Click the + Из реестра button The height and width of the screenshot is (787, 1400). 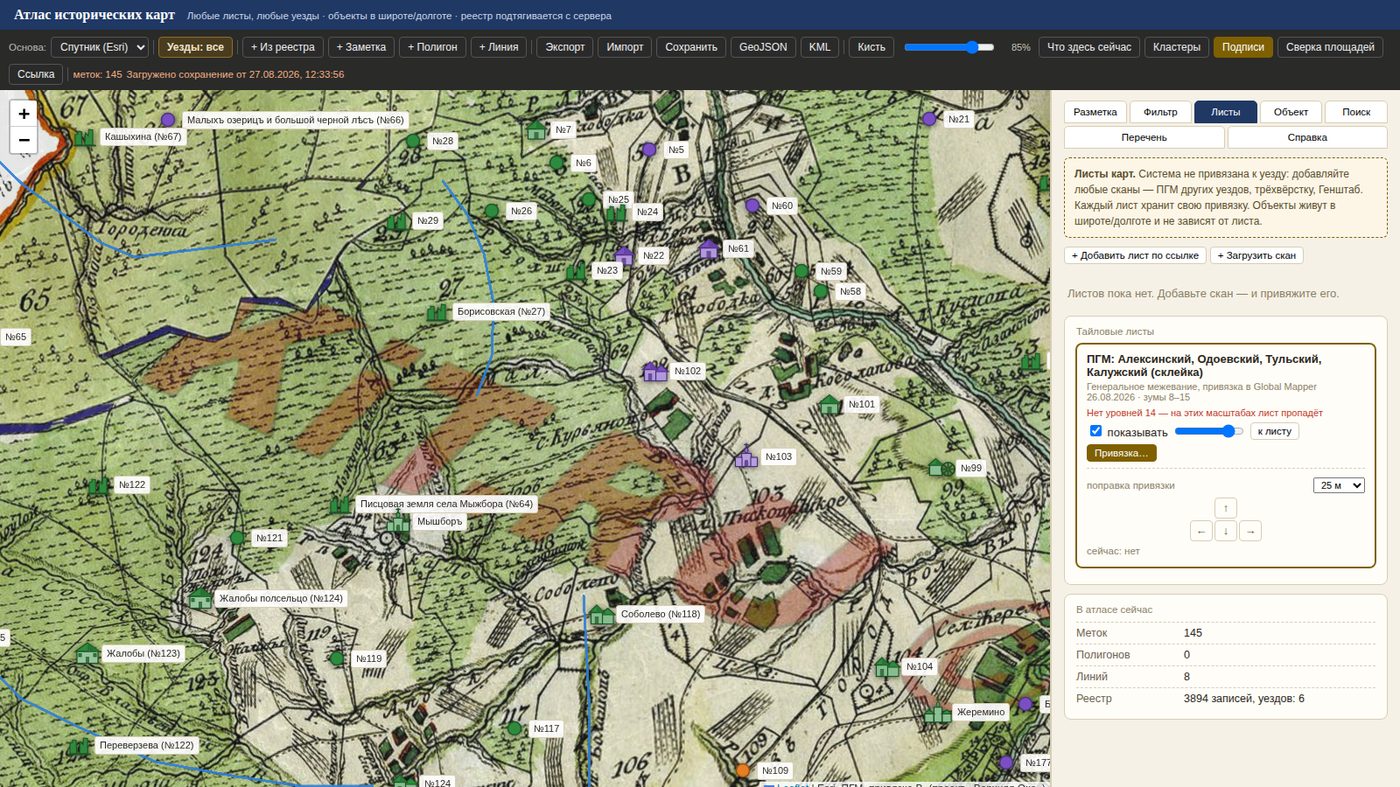(x=283, y=47)
